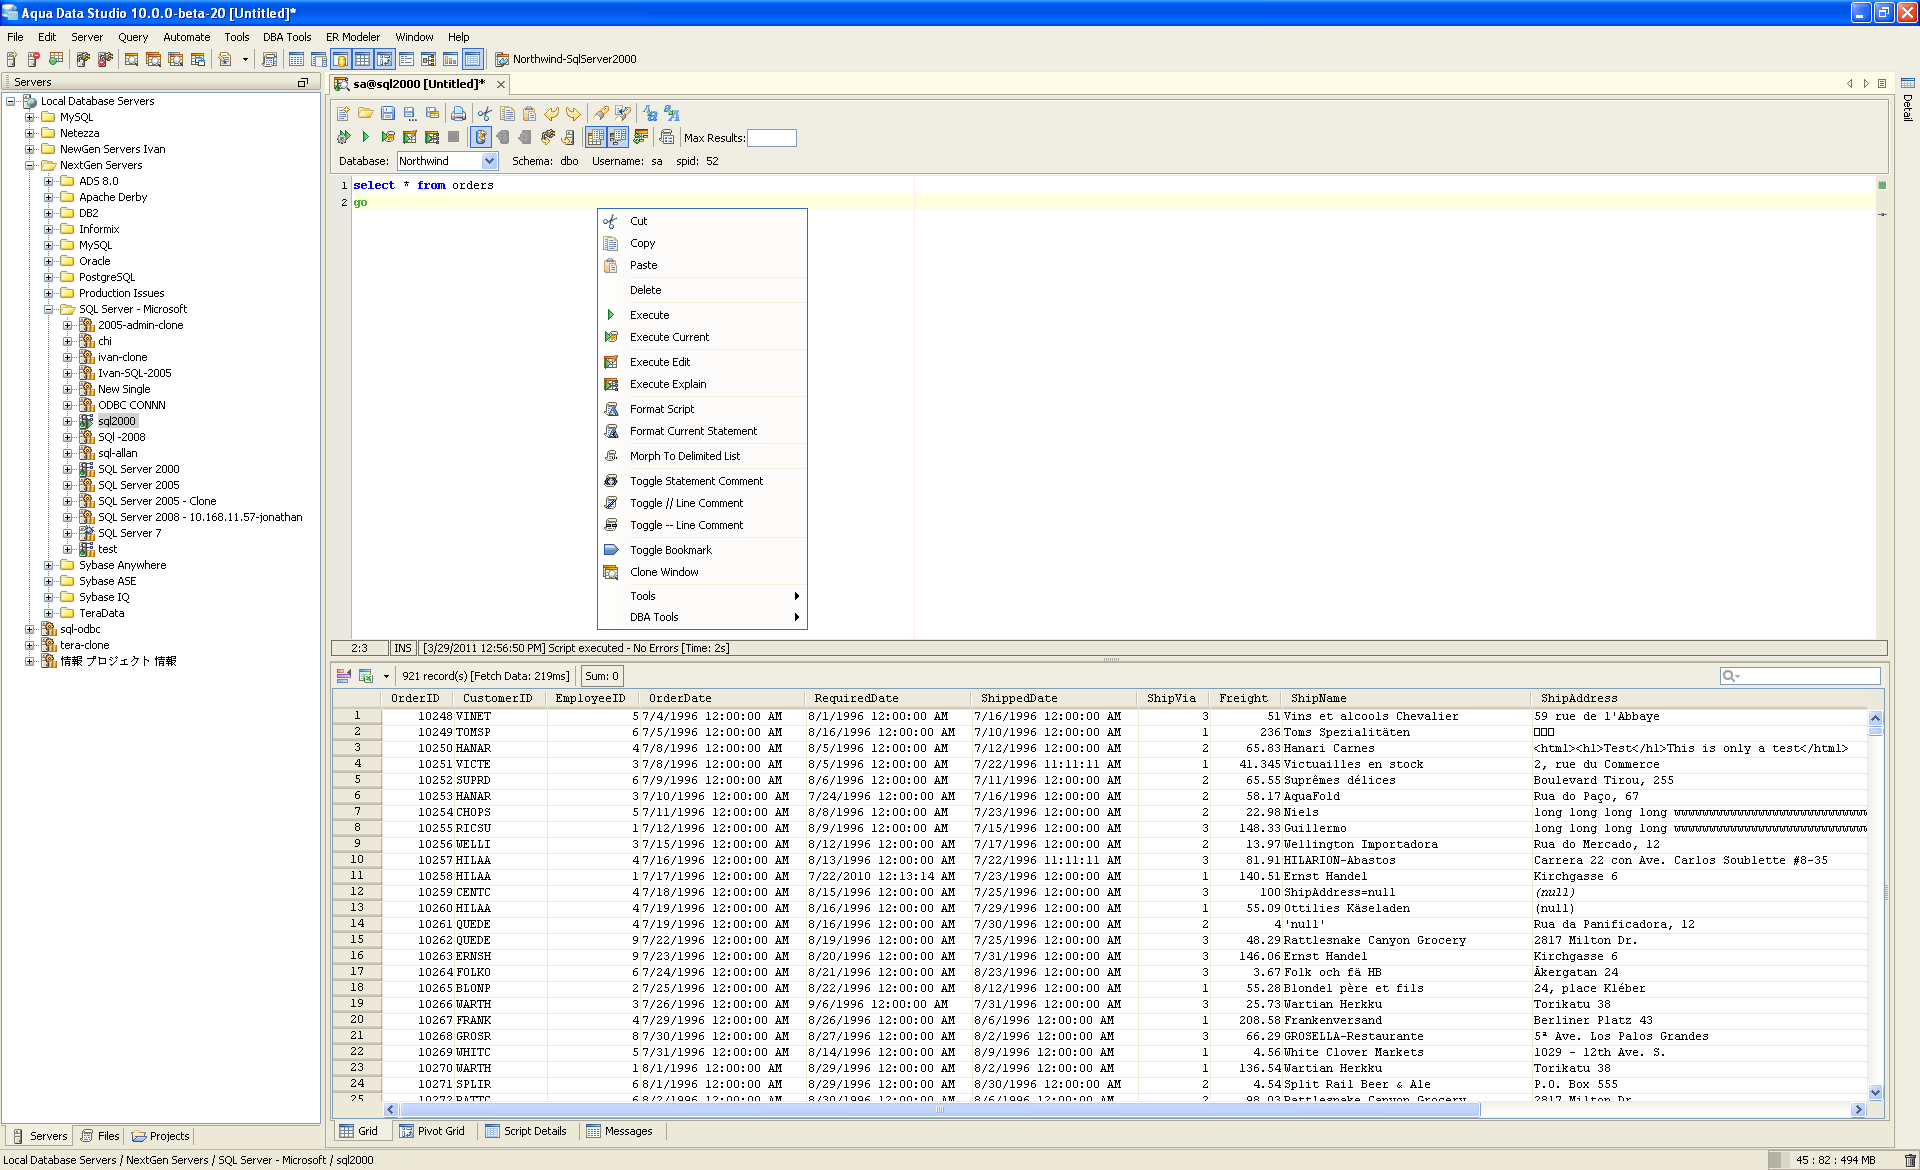Open the DBA Tools menu bar item
This screenshot has width=1920, height=1170.
pos(287,37)
